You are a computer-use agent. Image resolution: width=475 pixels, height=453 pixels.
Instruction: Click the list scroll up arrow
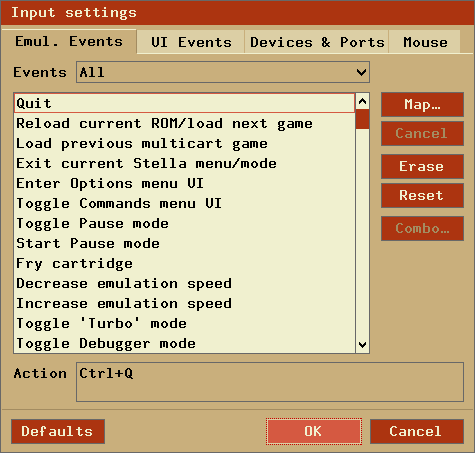(x=362, y=101)
